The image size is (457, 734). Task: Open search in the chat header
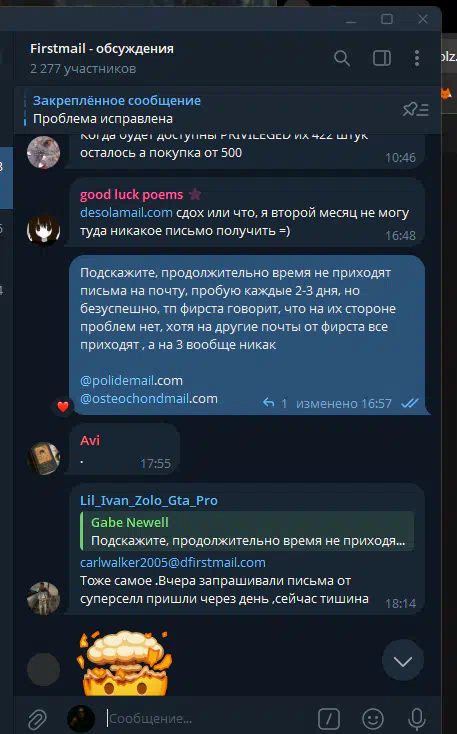342,59
